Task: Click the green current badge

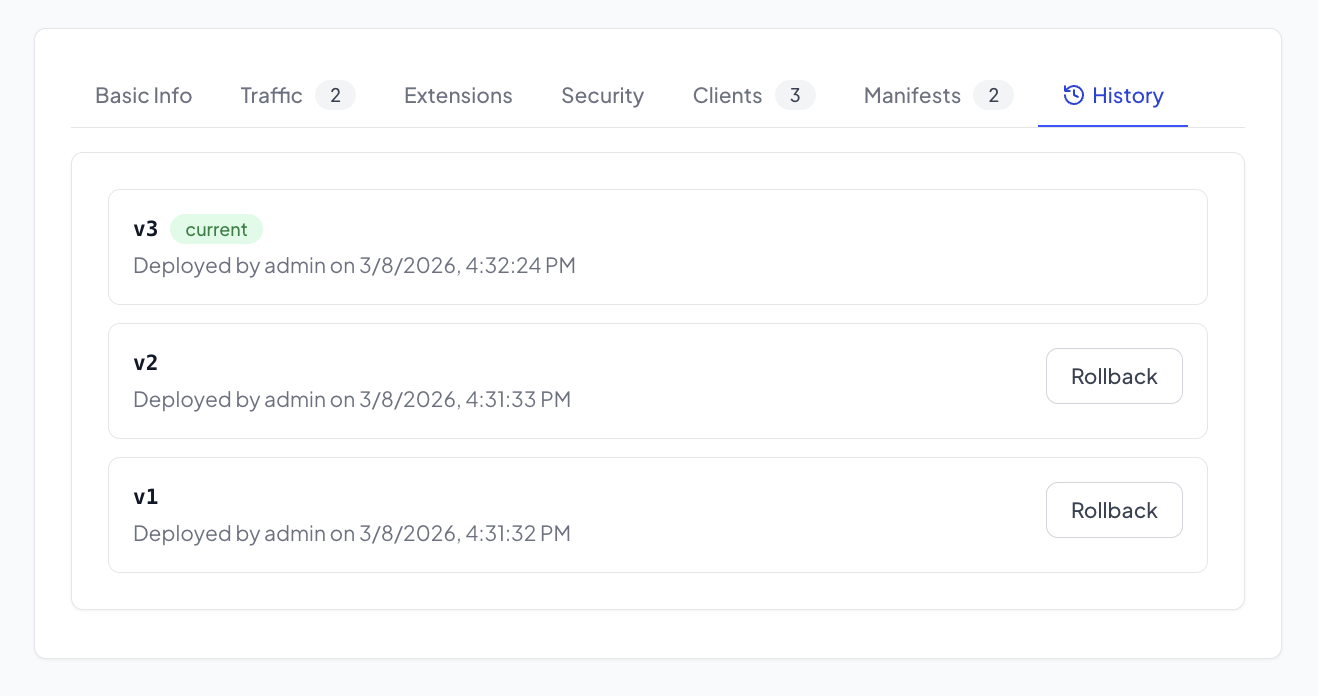Action: [216, 229]
